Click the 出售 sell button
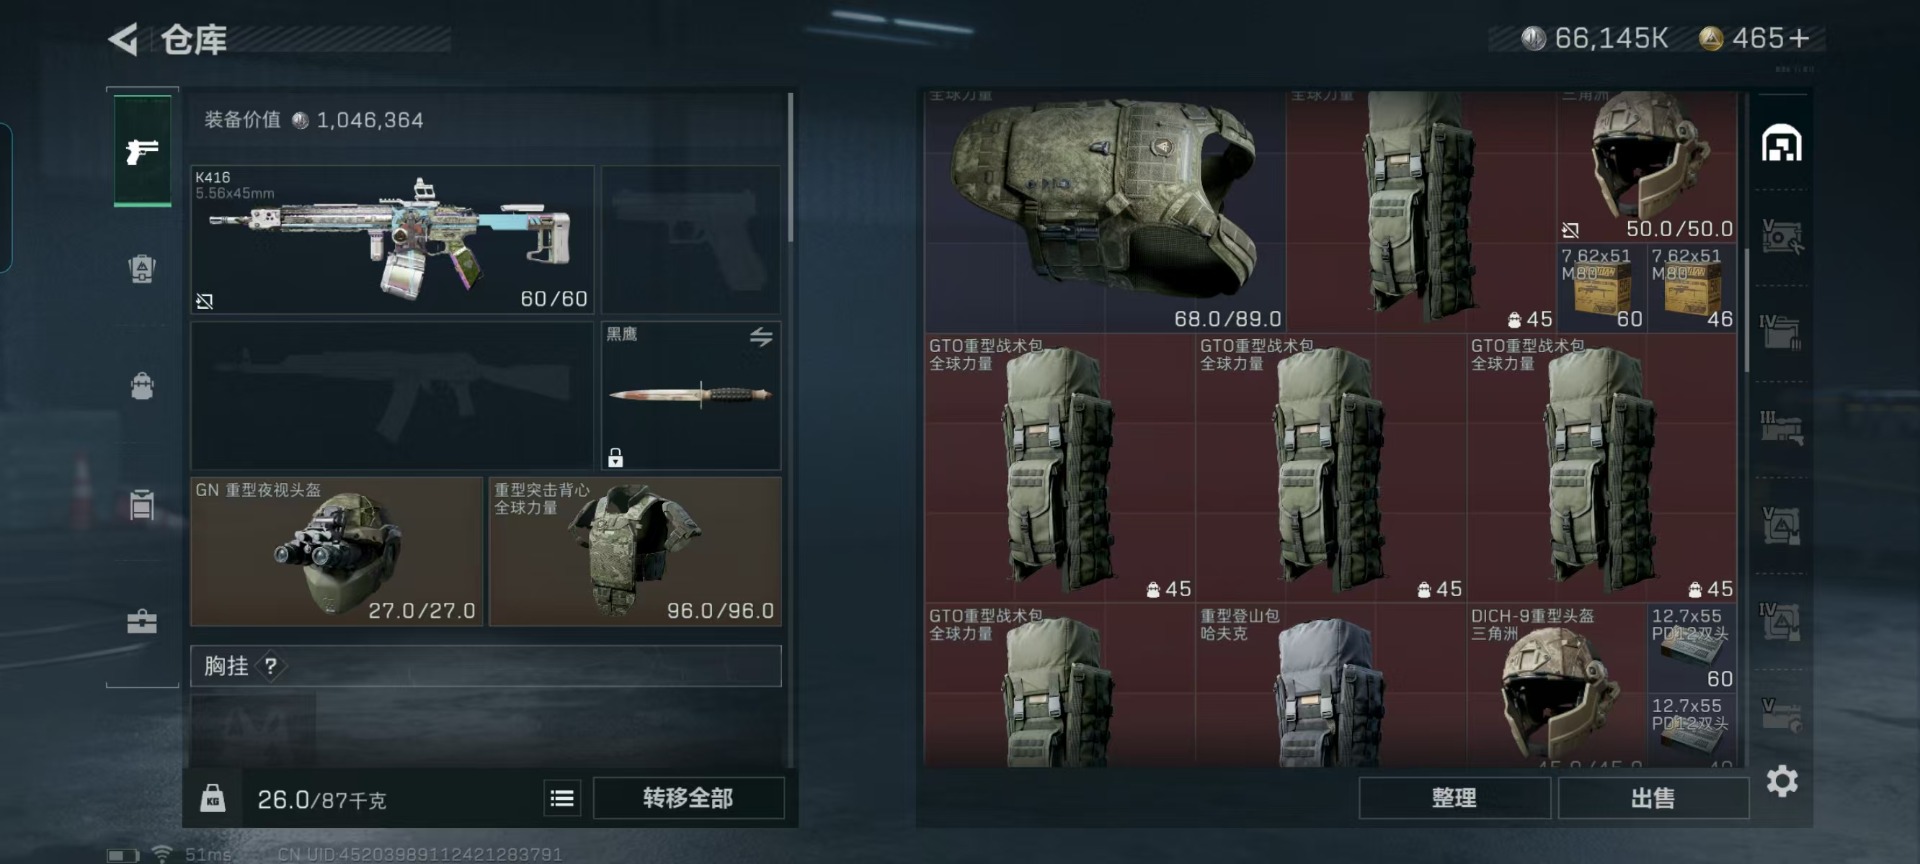Image resolution: width=1920 pixels, height=864 pixels. (x=1653, y=798)
